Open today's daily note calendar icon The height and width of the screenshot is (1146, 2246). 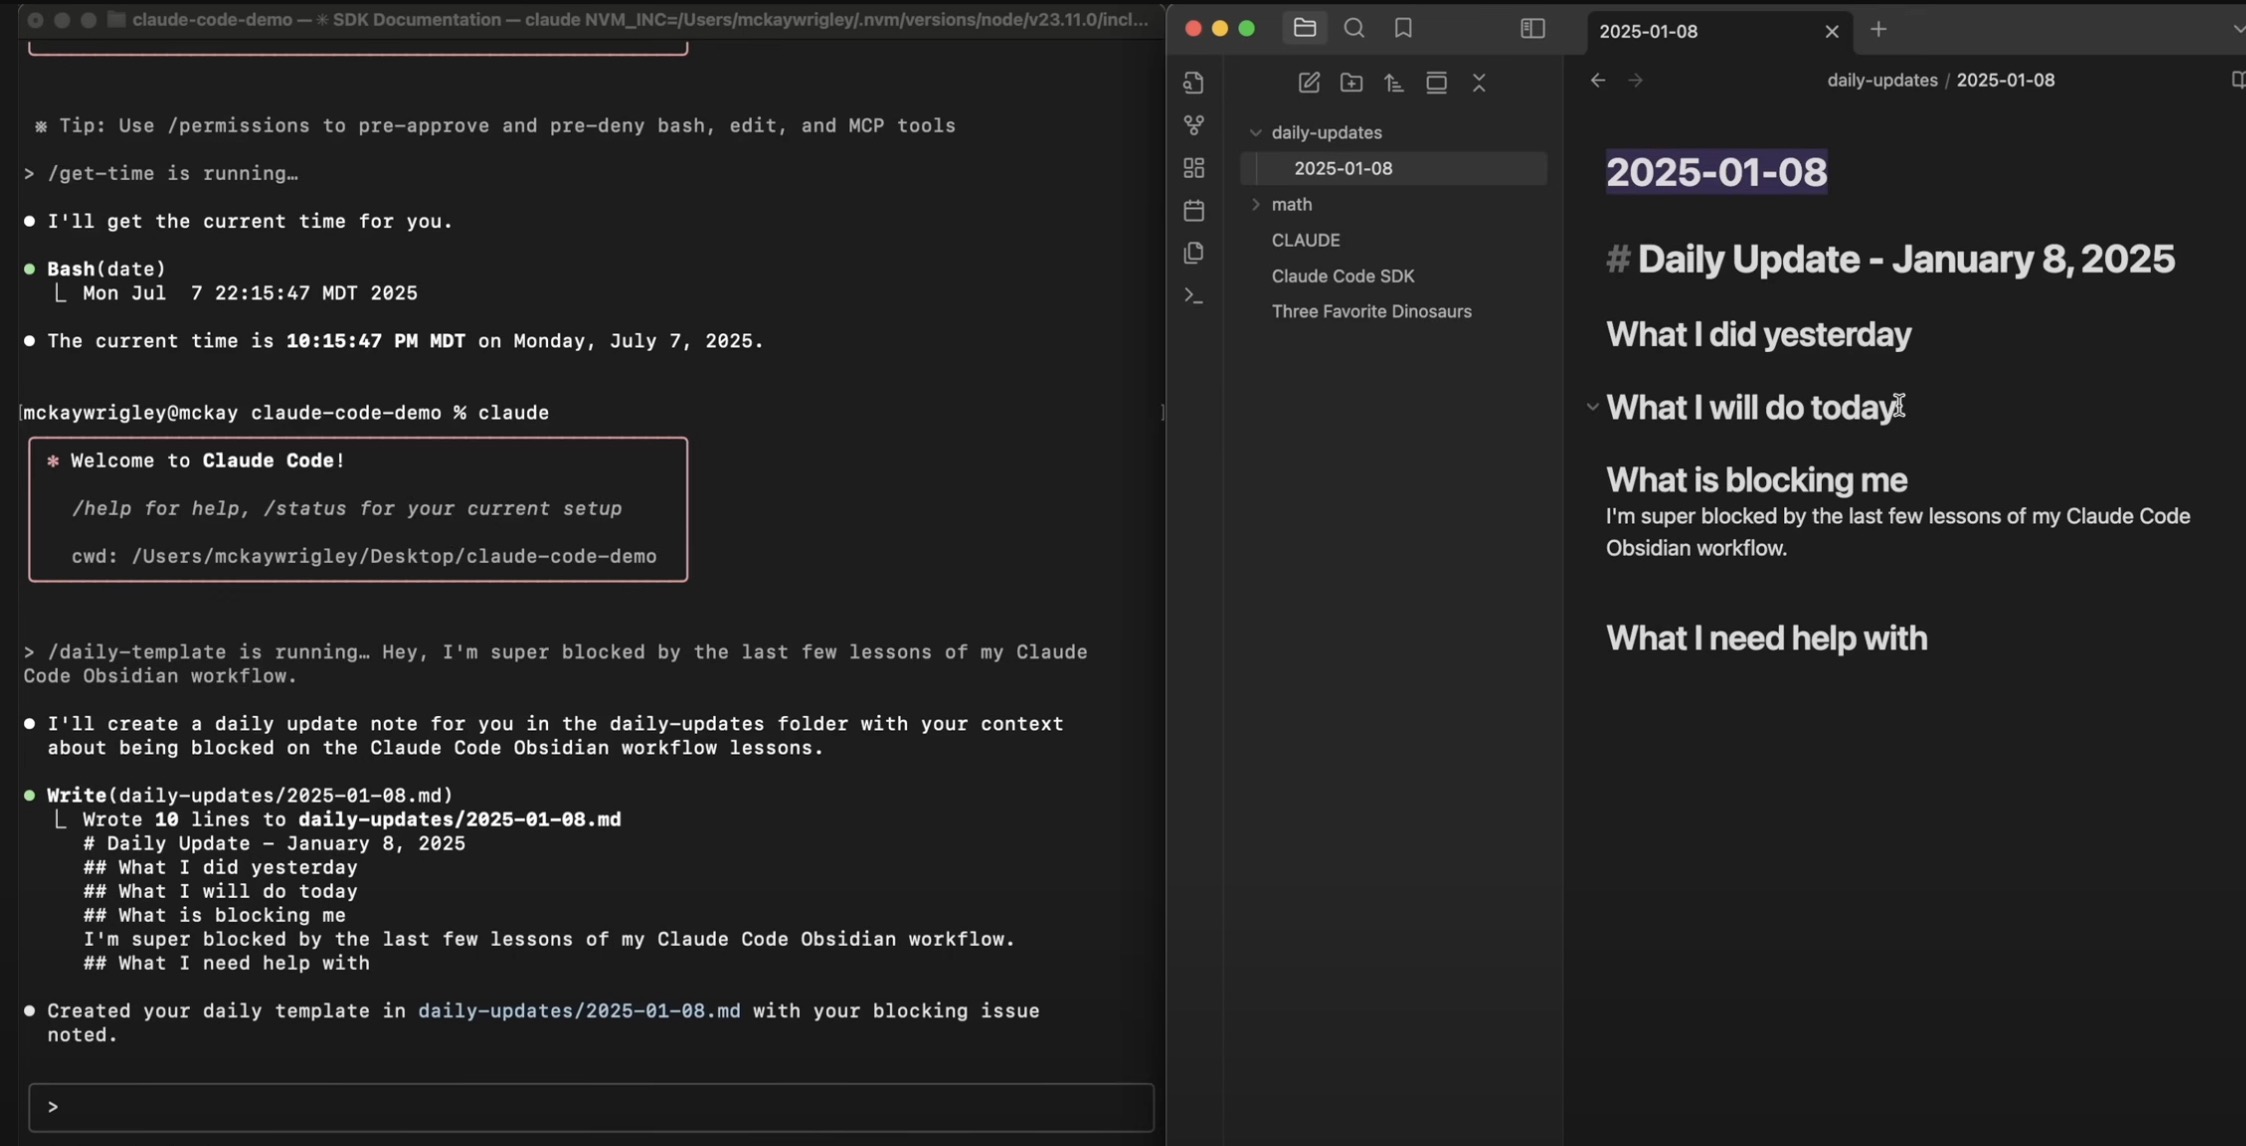coord(1193,210)
